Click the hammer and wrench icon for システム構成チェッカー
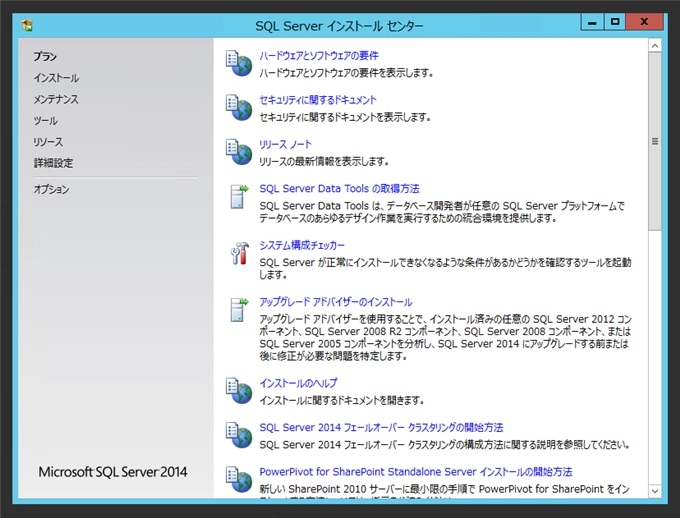Viewport: 680px width, 518px height. [x=239, y=253]
